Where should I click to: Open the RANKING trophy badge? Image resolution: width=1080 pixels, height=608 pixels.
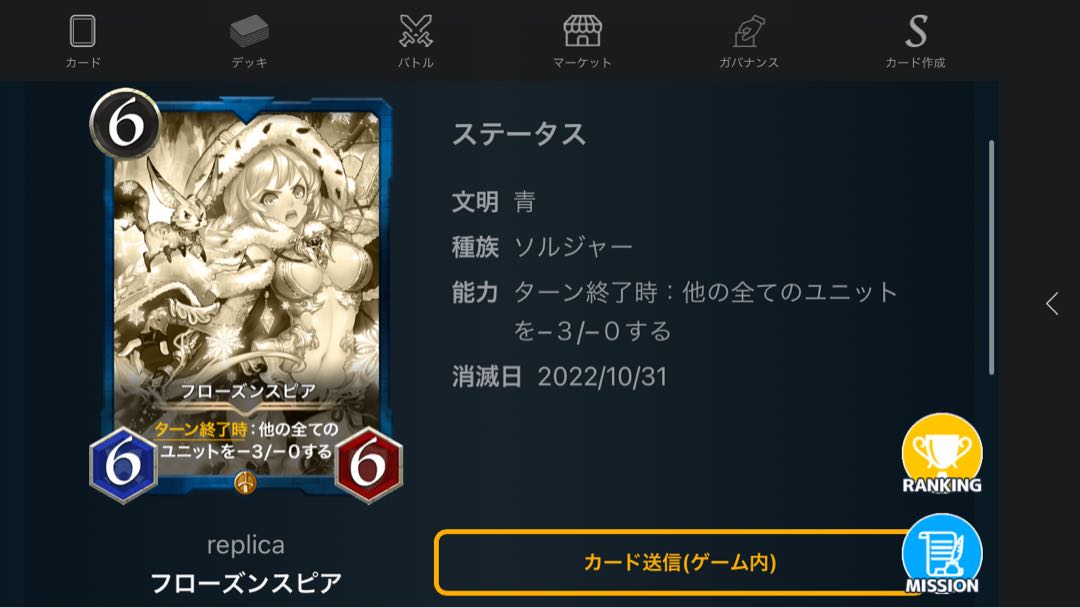click(x=942, y=453)
